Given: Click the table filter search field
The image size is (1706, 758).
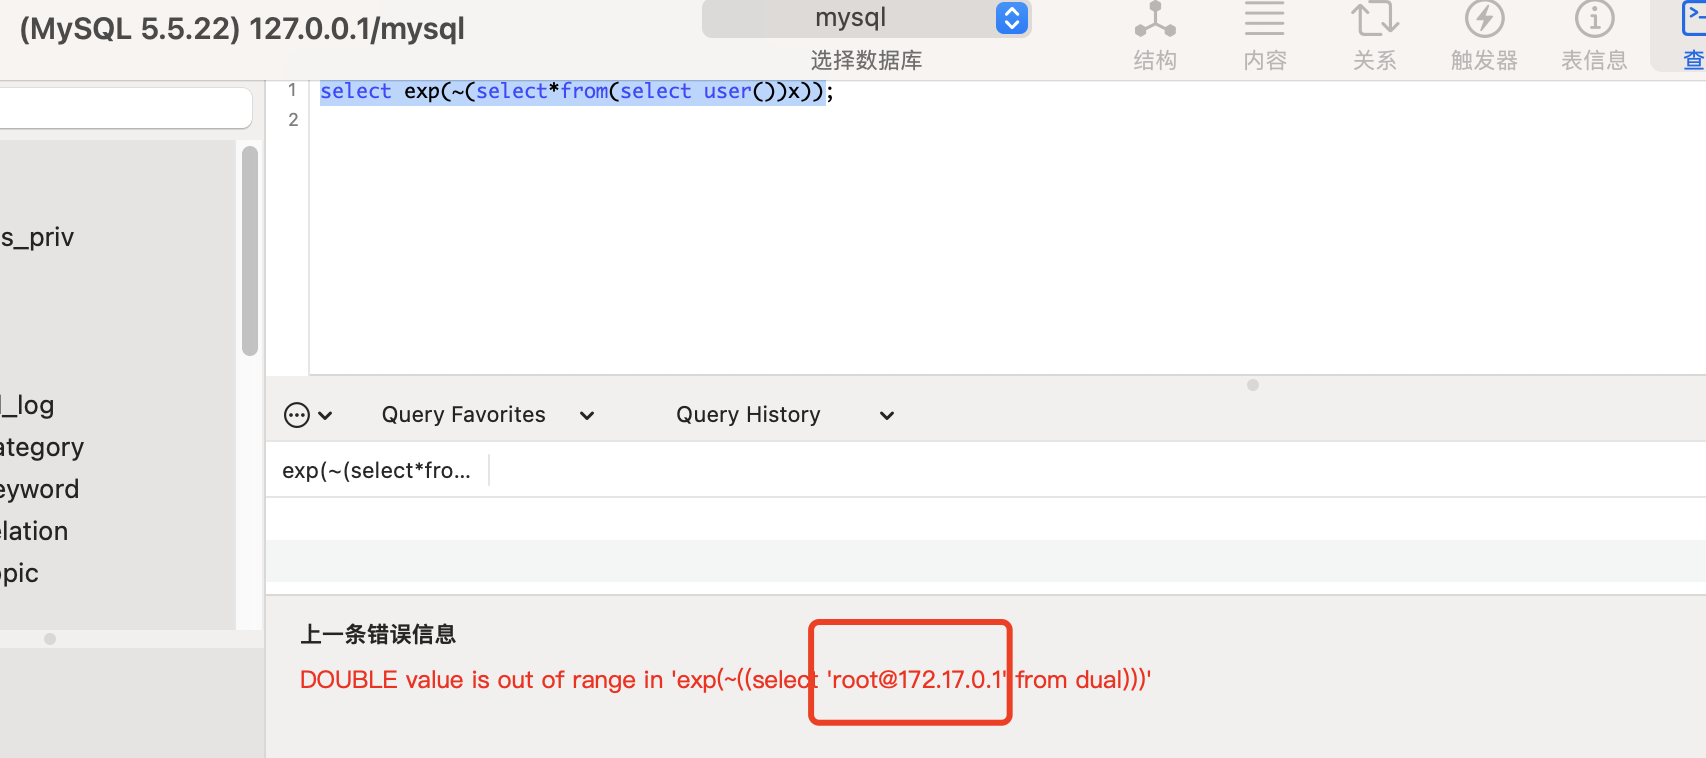Looking at the screenshot, I should coord(125,108).
